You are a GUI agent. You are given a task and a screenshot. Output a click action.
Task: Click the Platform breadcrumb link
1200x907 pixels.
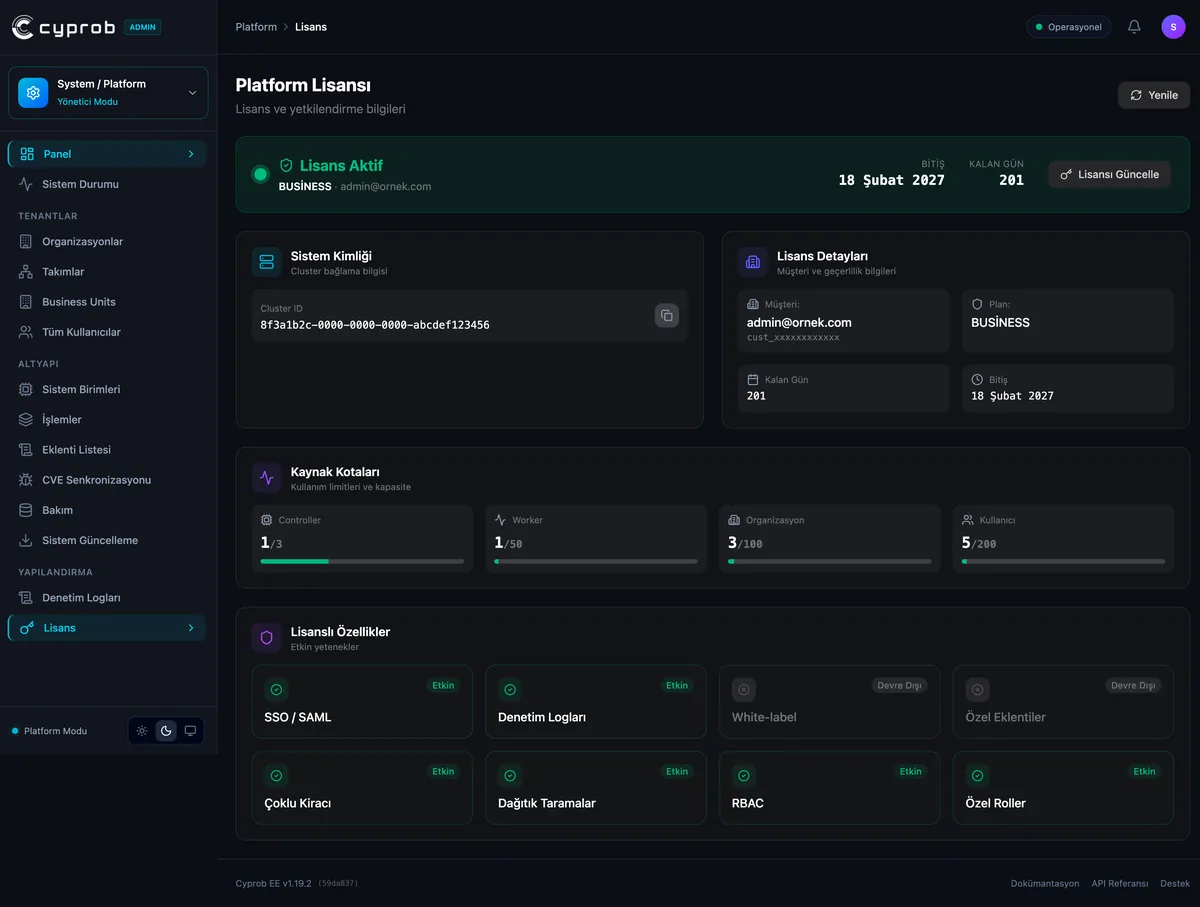click(x=256, y=27)
